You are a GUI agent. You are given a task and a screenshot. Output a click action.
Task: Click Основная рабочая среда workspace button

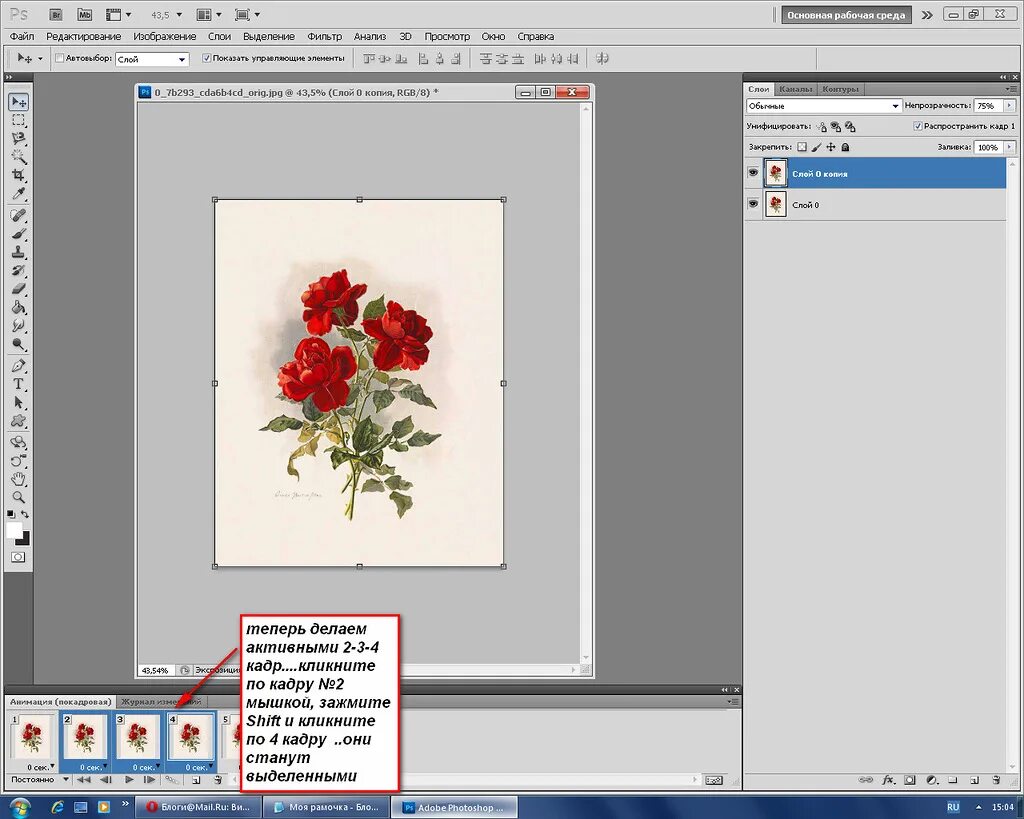point(846,15)
